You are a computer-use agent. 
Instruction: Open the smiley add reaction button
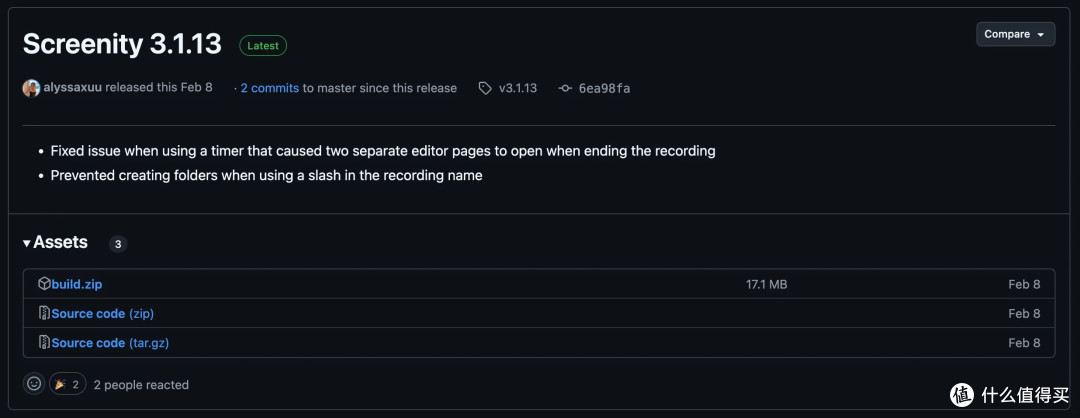click(34, 384)
